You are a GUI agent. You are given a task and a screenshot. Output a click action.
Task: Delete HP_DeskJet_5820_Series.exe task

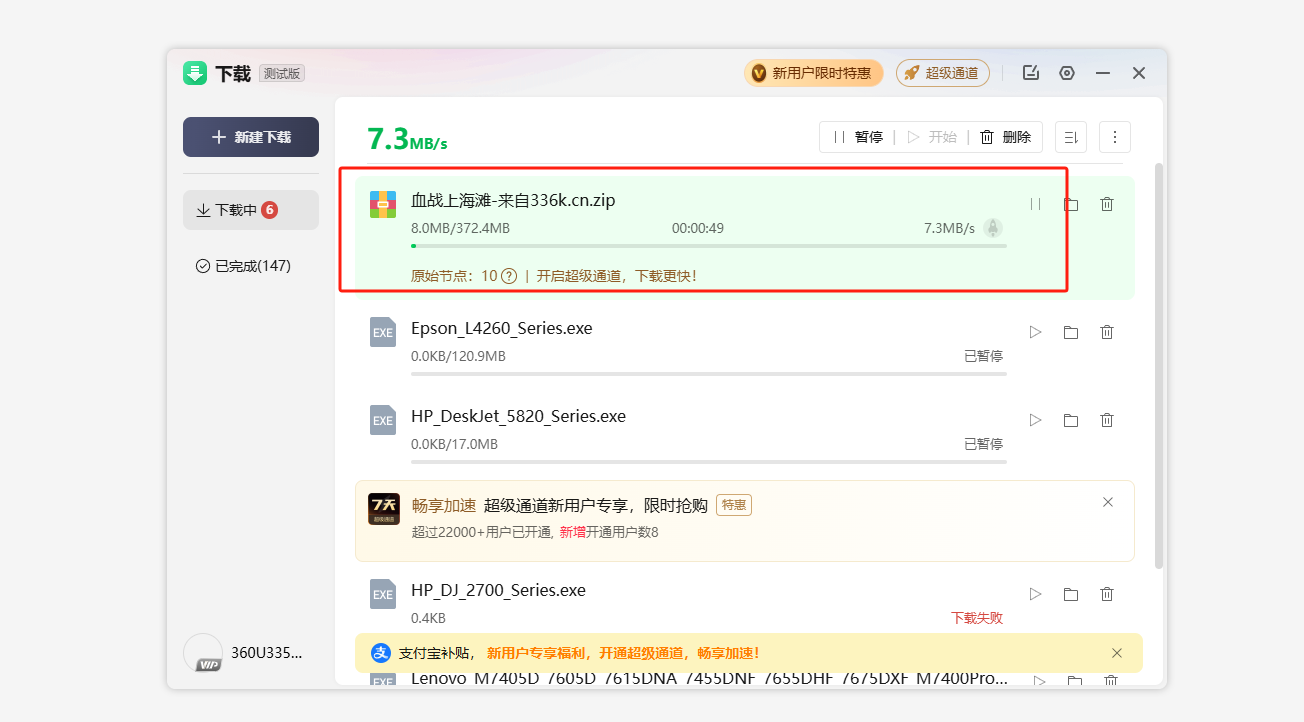coord(1107,420)
